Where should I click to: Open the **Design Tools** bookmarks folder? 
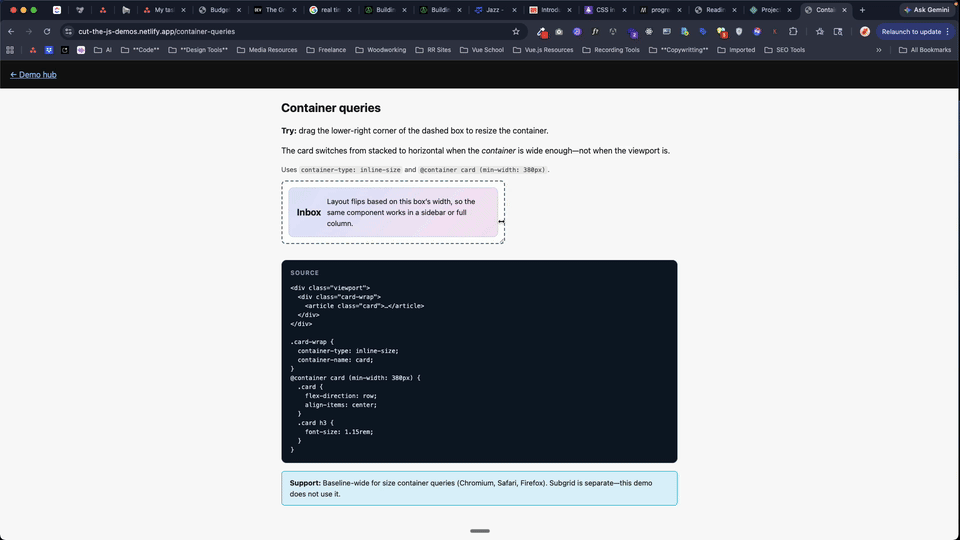pyautogui.click(x=198, y=50)
